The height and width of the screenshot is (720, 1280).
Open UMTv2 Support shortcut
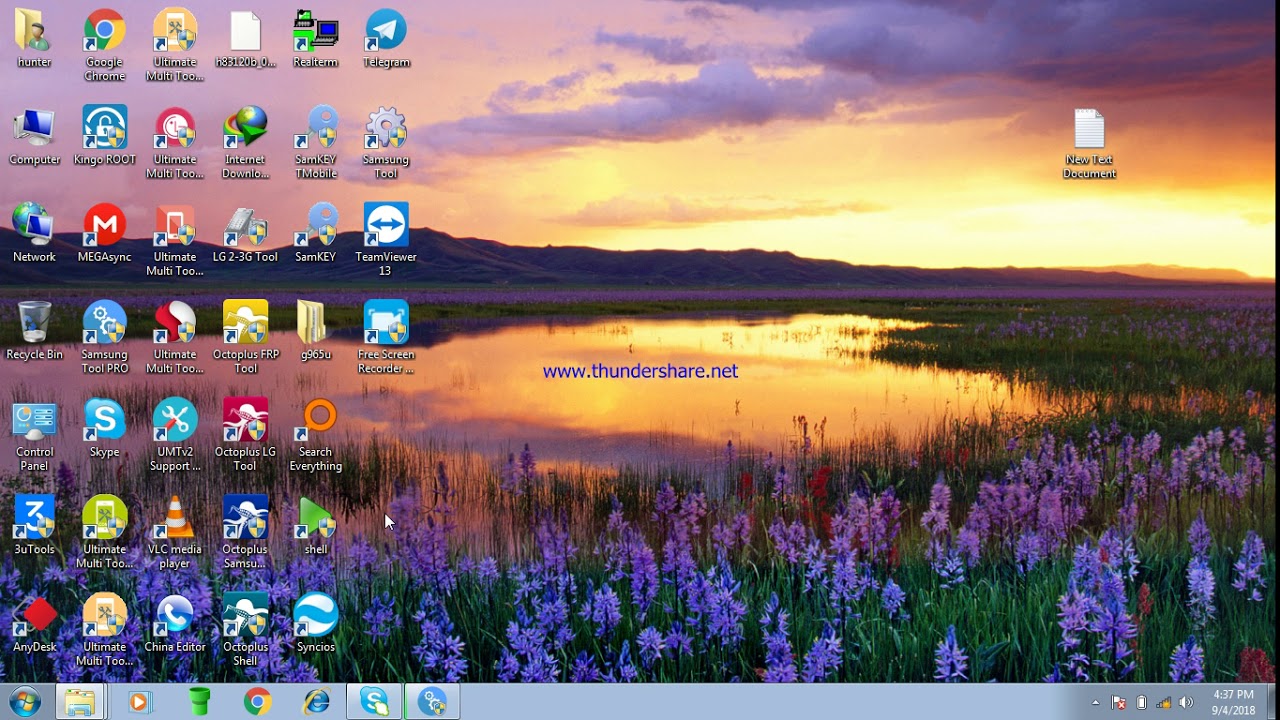175,436
